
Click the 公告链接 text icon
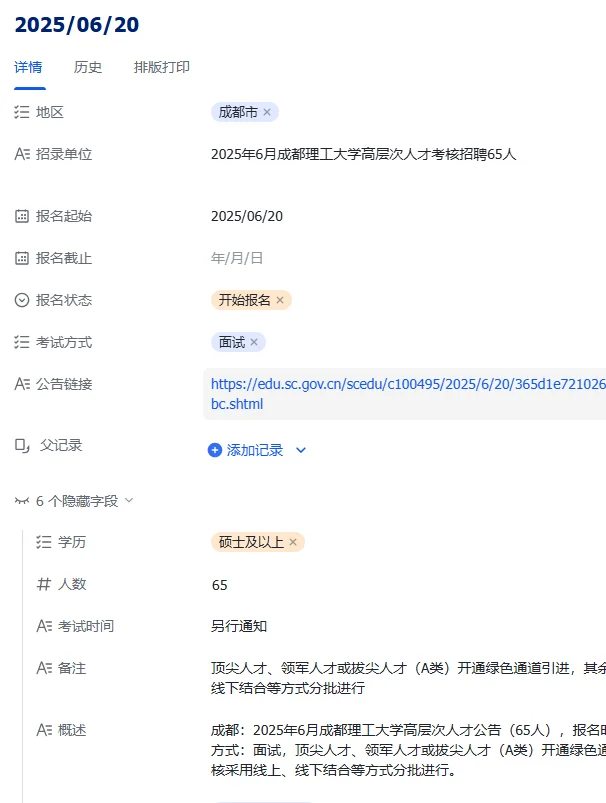(x=22, y=384)
